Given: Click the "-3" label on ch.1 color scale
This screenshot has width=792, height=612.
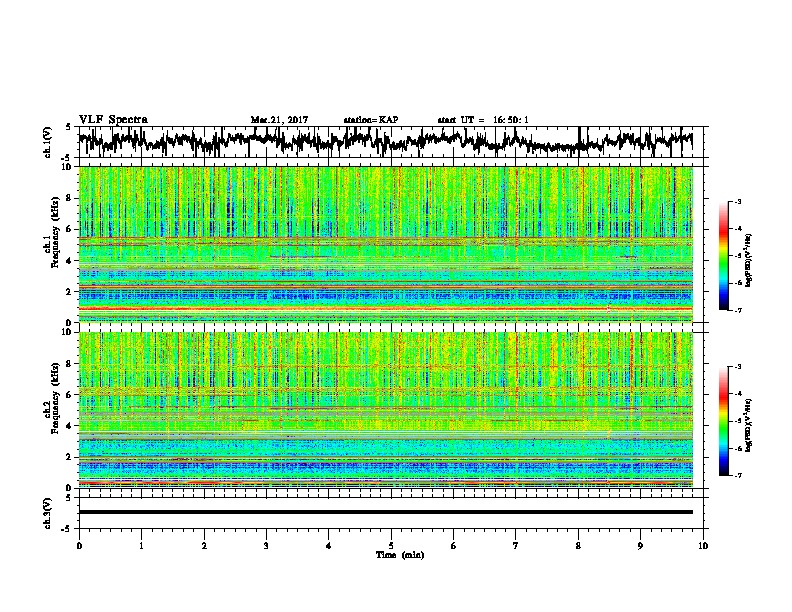Looking at the screenshot, I should (738, 202).
